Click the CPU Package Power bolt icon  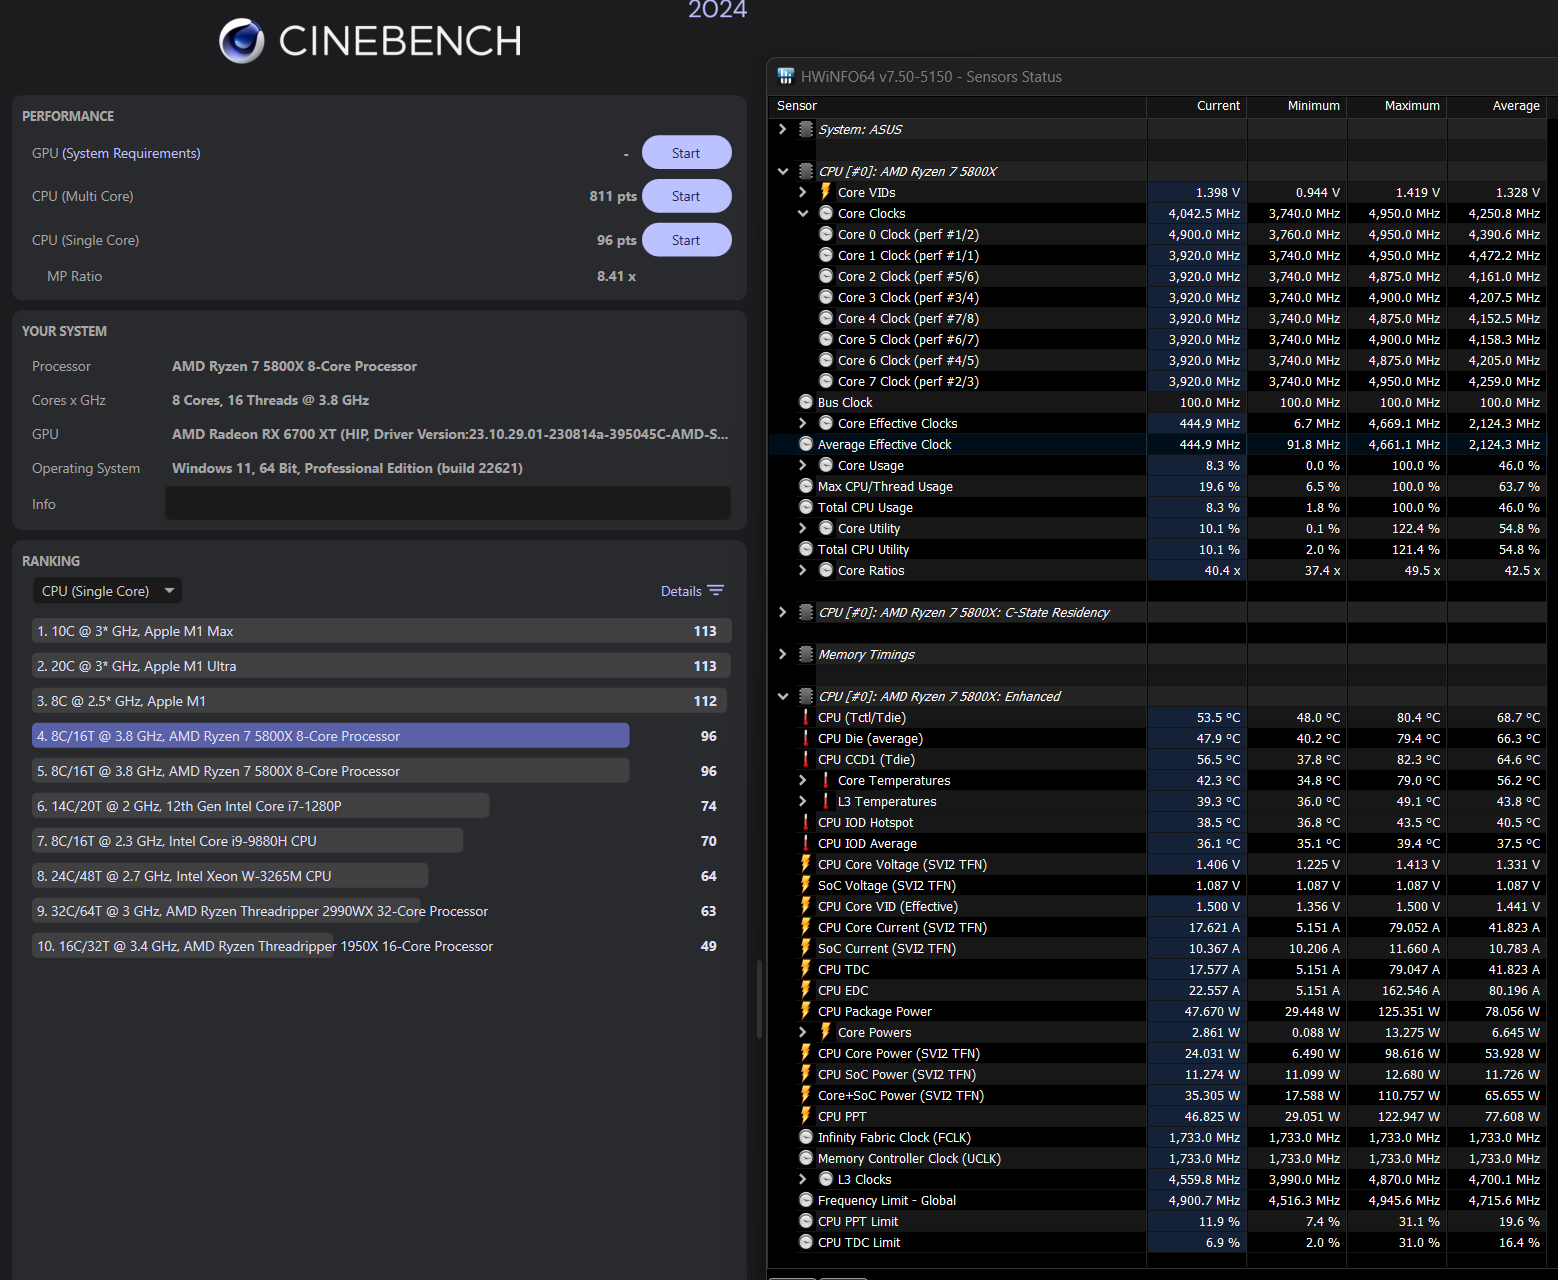(806, 1011)
